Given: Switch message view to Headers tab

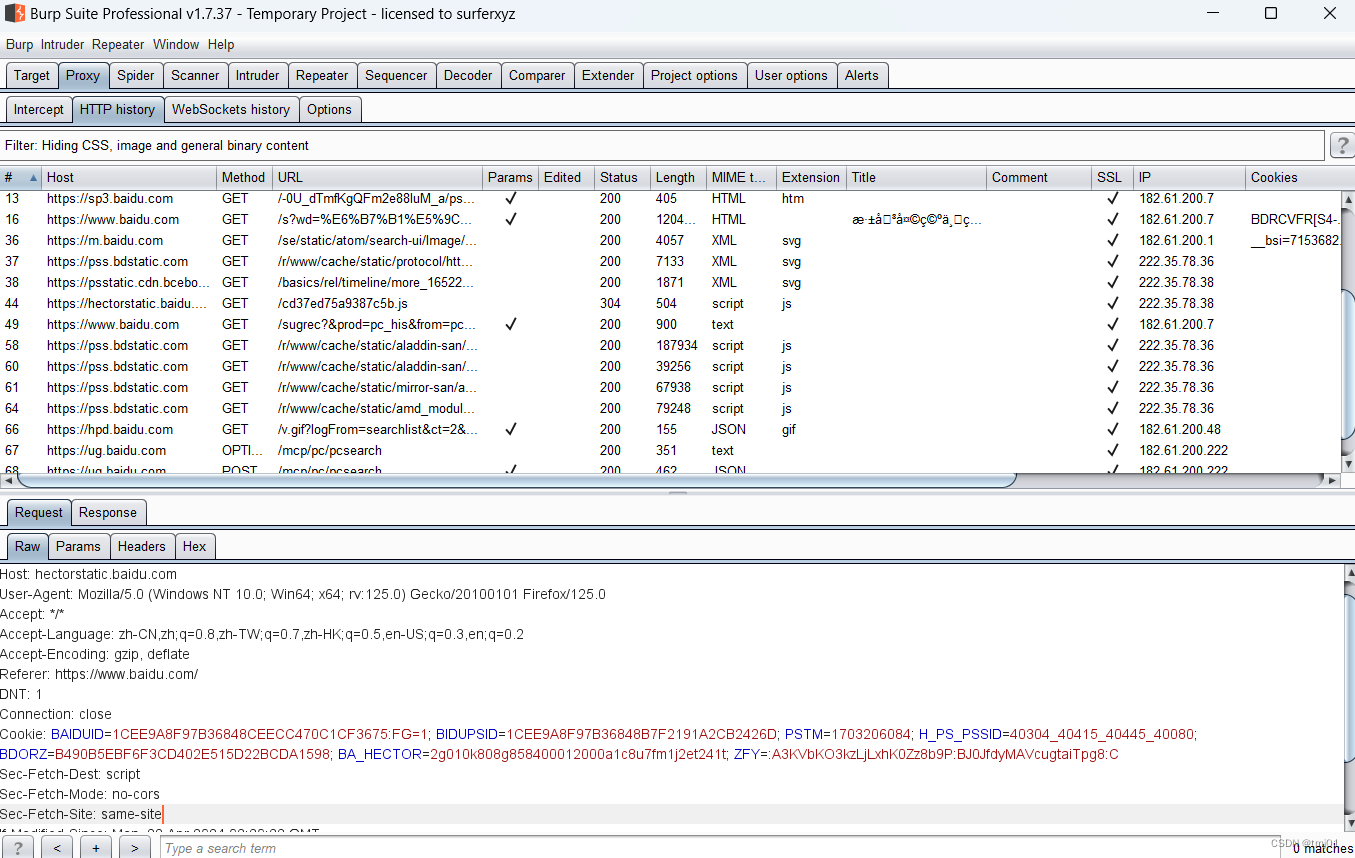Looking at the screenshot, I should click(x=141, y=546).
